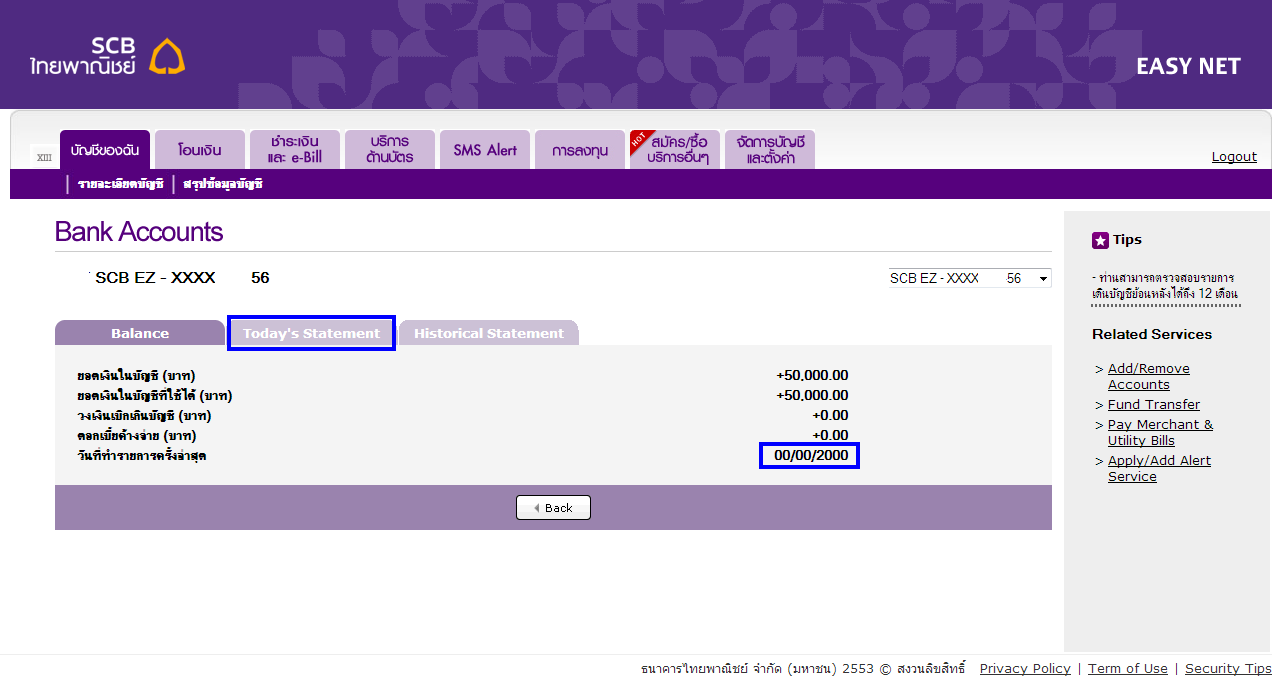Click the ดอกเบี้ยค้างจ่าย (บาท) label
The image size is (1280, 697).
click(137, 436)
